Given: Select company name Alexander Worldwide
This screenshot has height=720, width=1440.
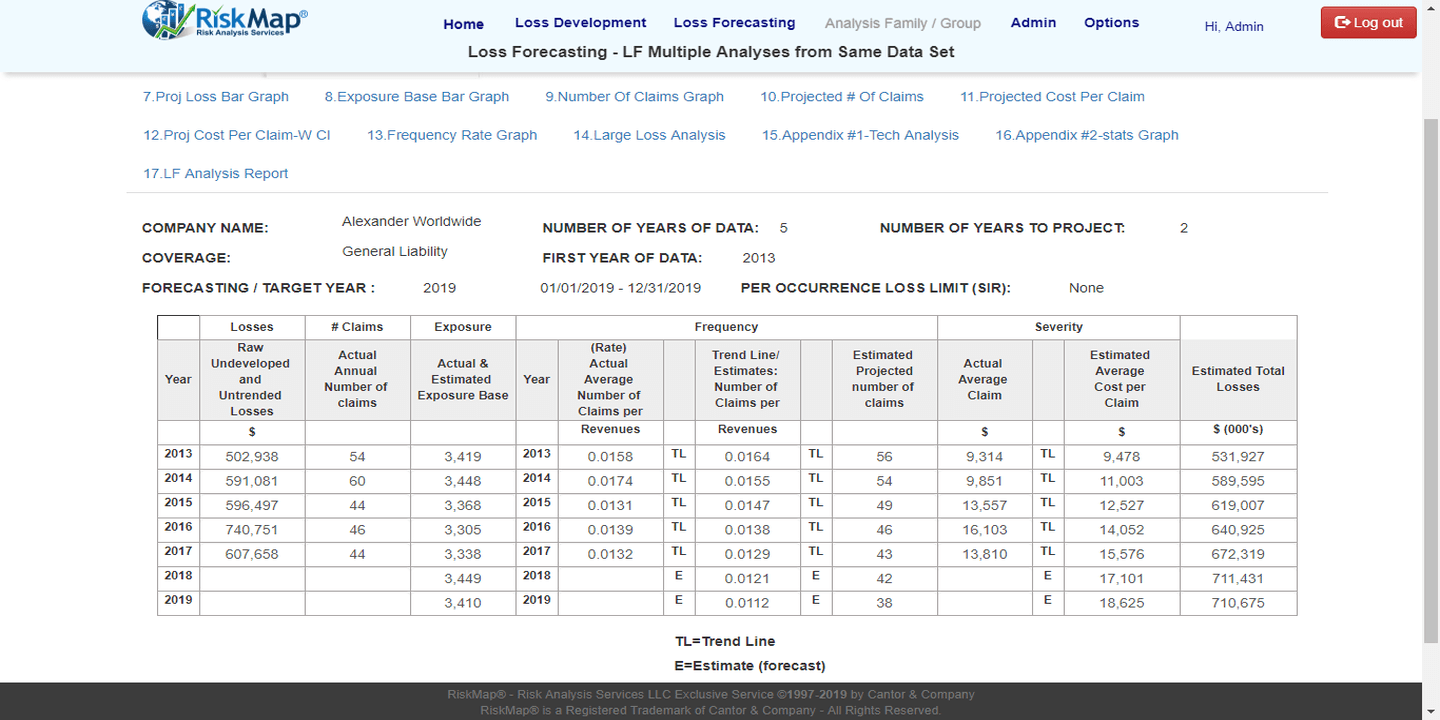Looking at the screenshot, I should pyautogui.click(x=411, y=221).
